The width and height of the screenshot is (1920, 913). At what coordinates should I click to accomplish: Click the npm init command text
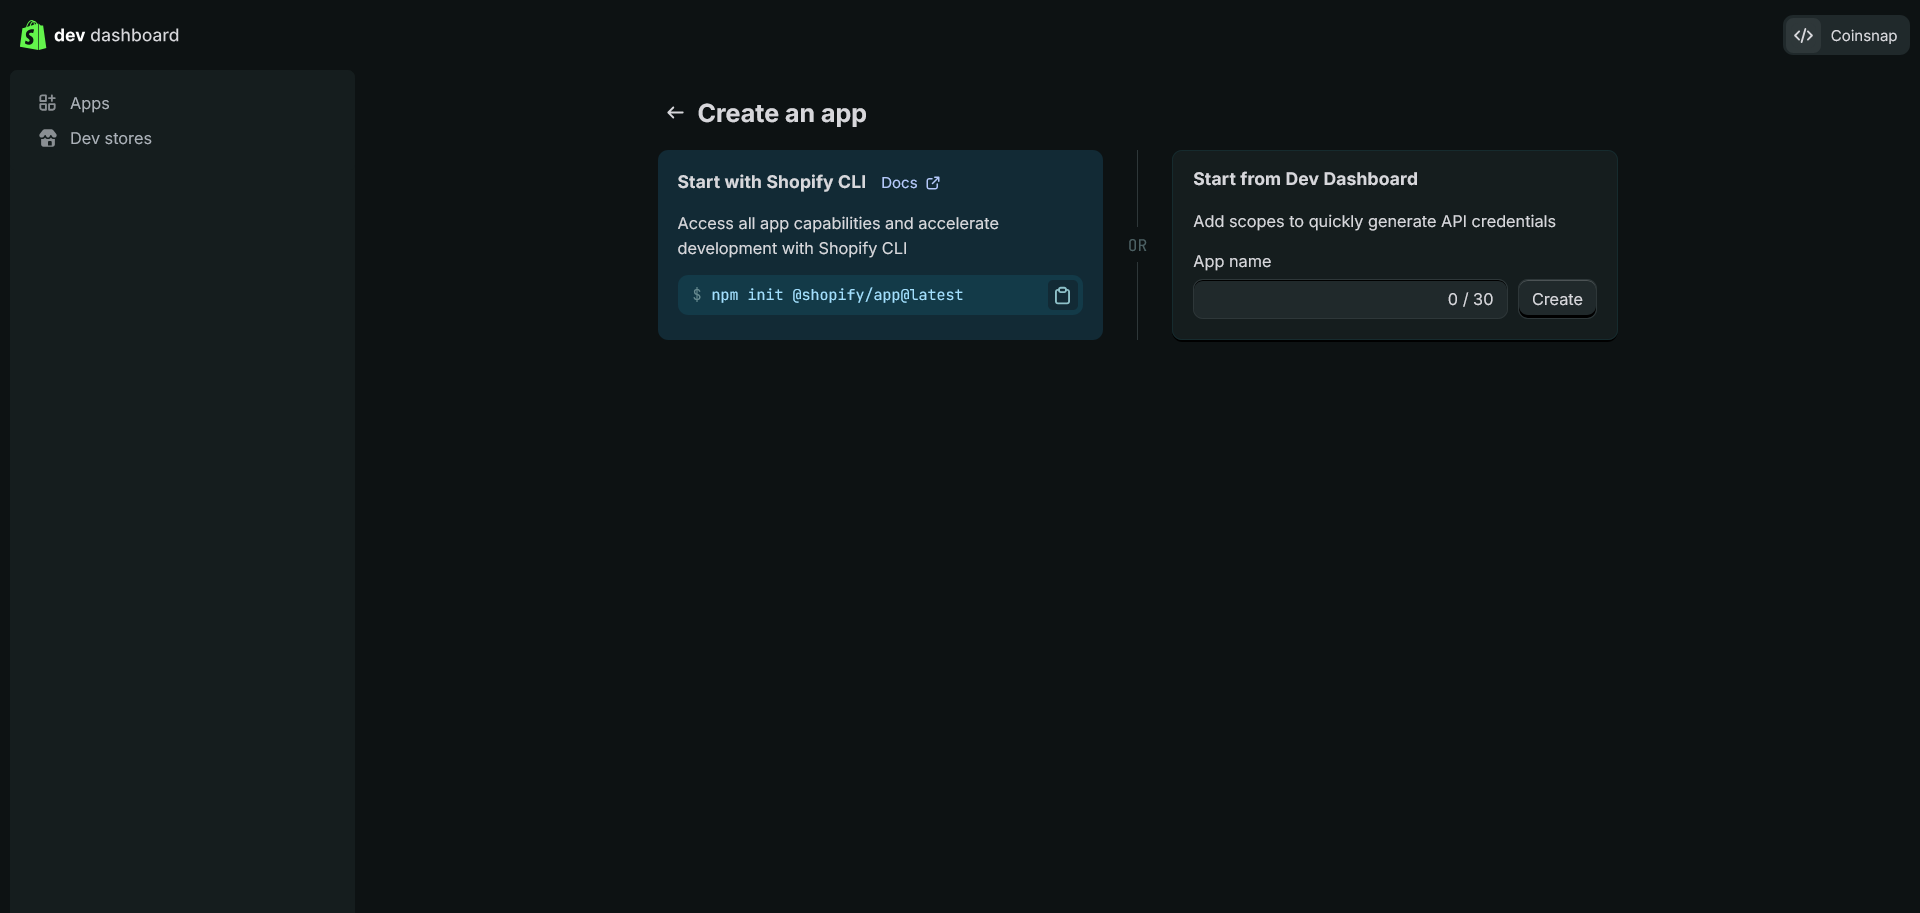tap(837, 295)
